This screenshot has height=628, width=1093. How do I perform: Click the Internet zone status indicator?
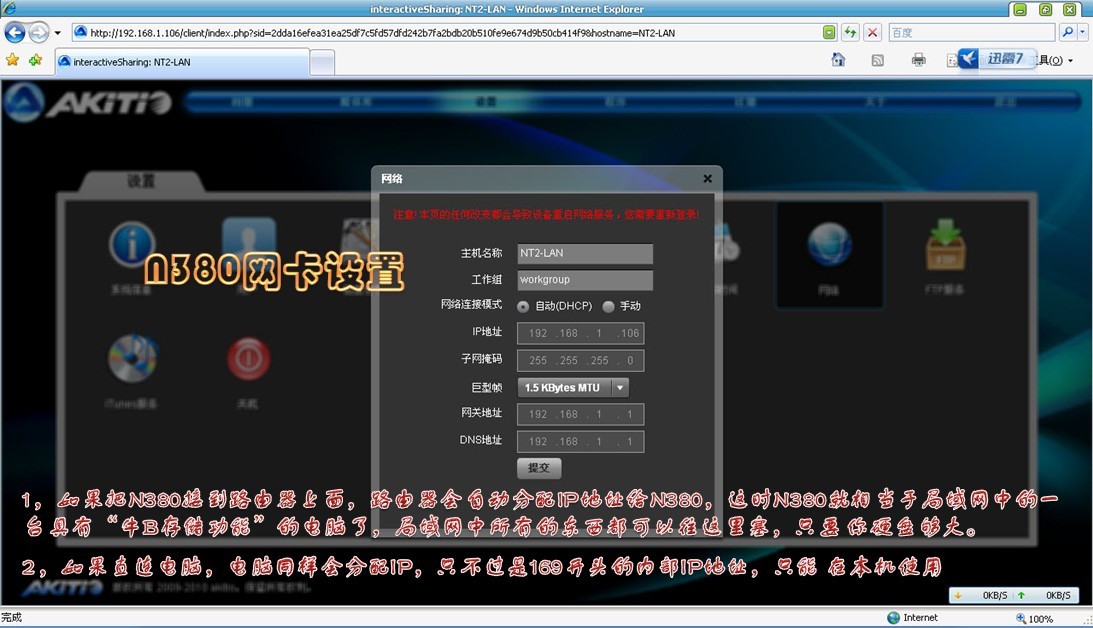pyautogui.click(x=912, y=618)
